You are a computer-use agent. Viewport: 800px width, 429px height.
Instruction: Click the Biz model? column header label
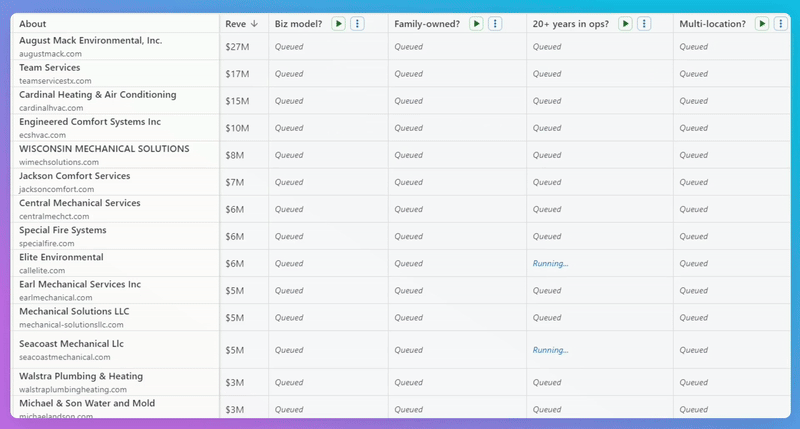pyautogui.click(x=298, y=23)
